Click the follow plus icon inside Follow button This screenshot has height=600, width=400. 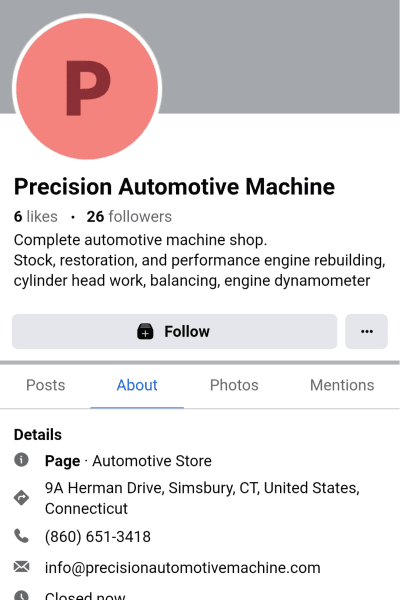145,331
